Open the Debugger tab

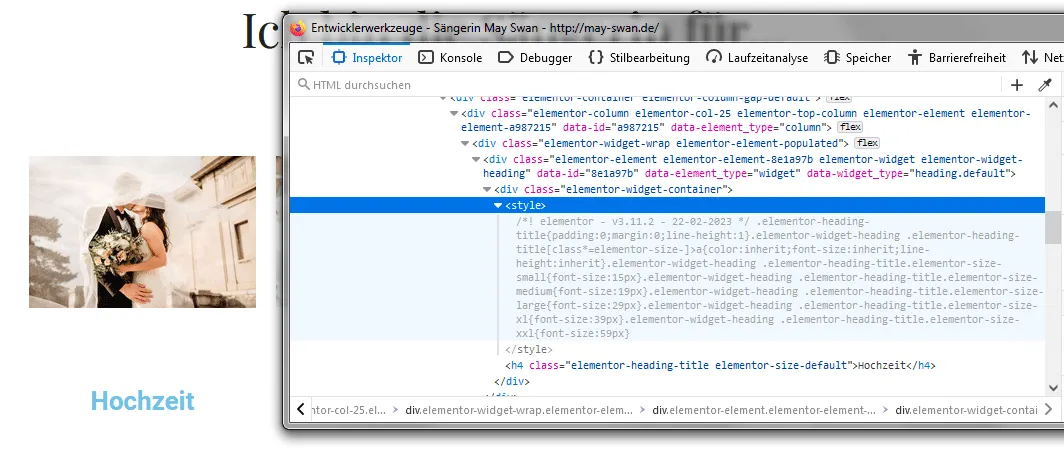pyautogui.click(x=535, y=58)
